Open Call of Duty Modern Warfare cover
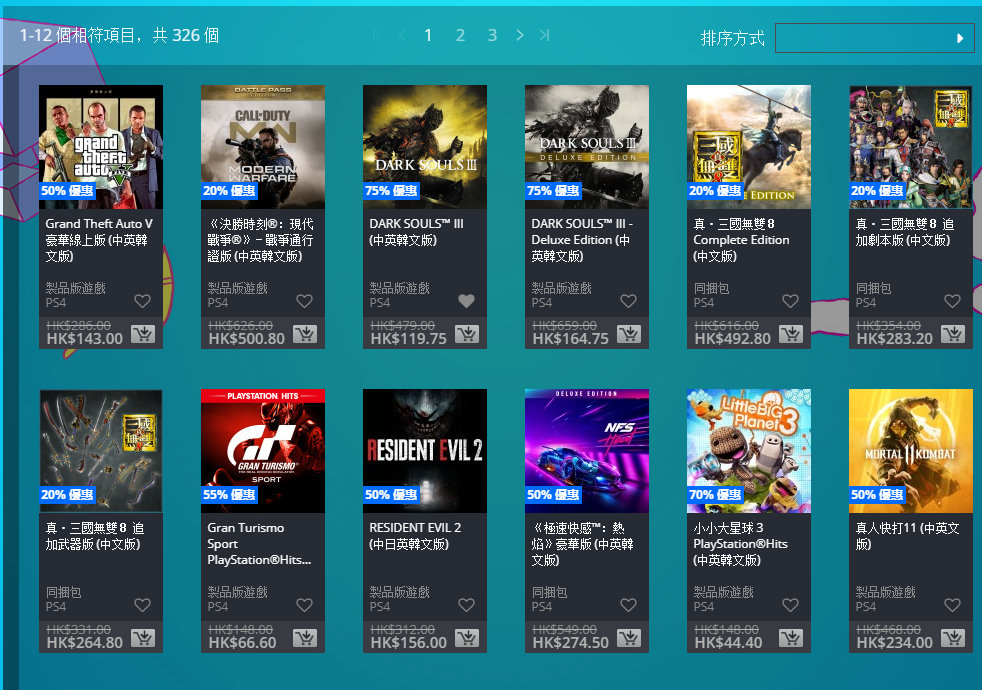Image resolution: width=982 pixels, height=690 pixels. [x=263, y=147]
